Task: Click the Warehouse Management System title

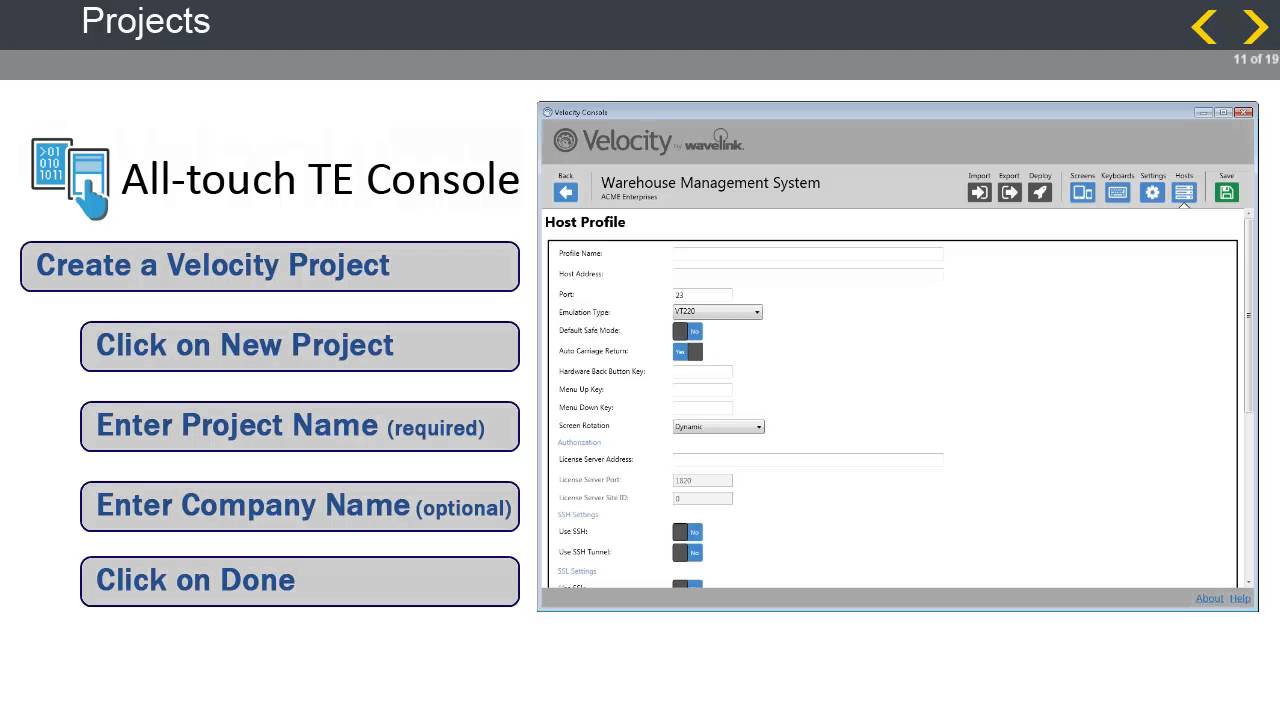Action: [x=710, y=183]
